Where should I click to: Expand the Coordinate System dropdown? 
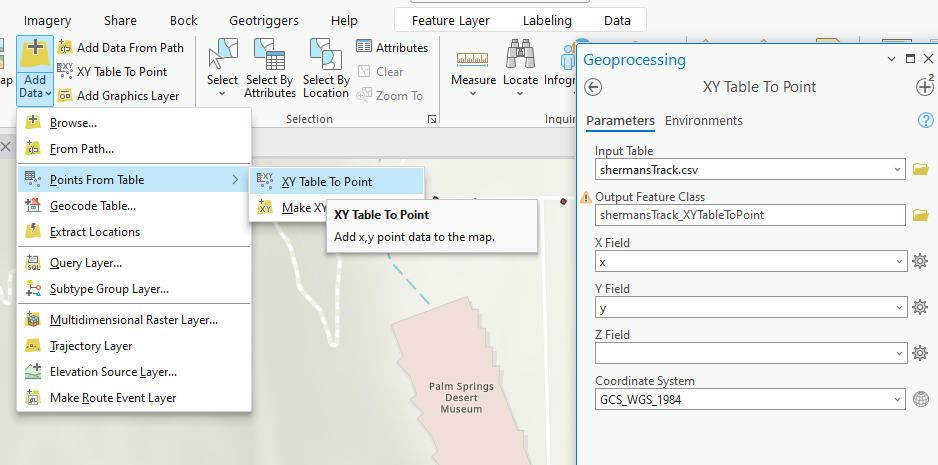[898, 399]
